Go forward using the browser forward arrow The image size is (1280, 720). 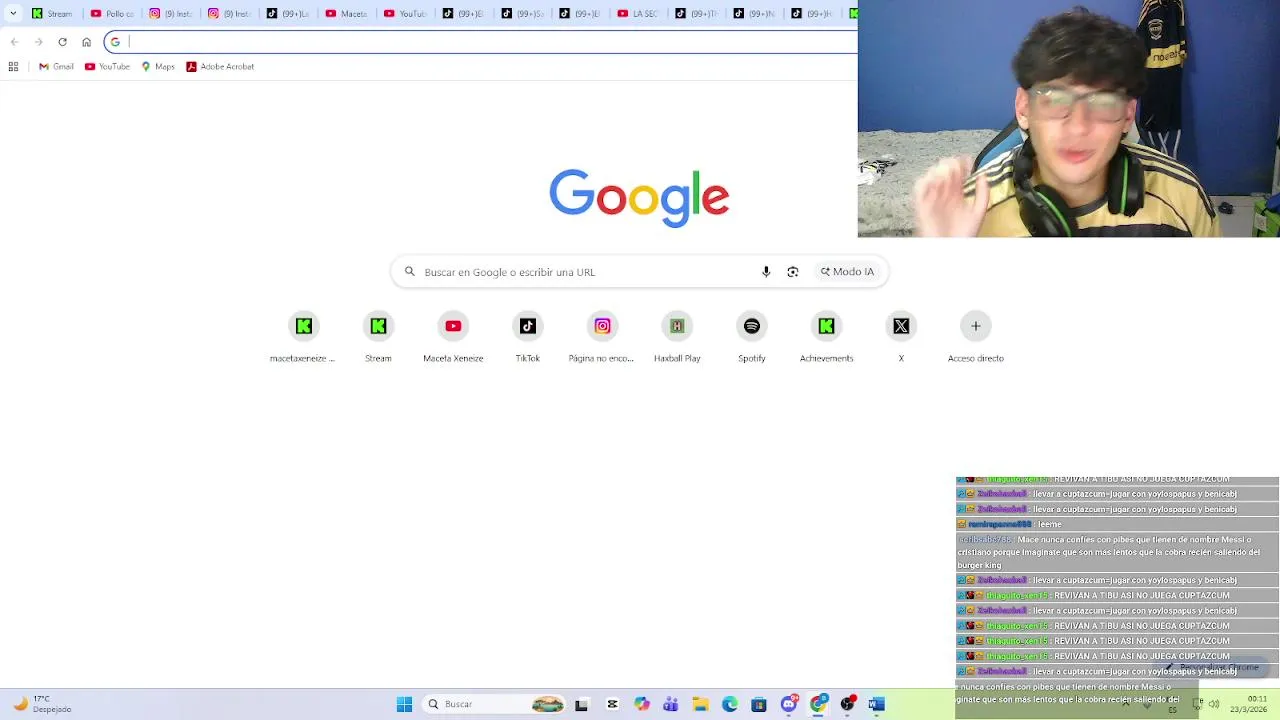point(38,42)
